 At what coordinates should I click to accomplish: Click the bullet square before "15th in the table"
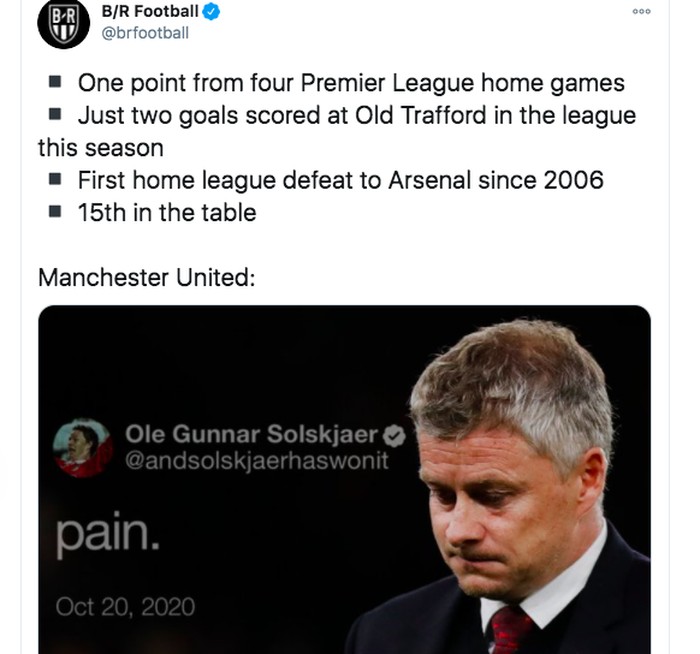click(x=57, y=212)
